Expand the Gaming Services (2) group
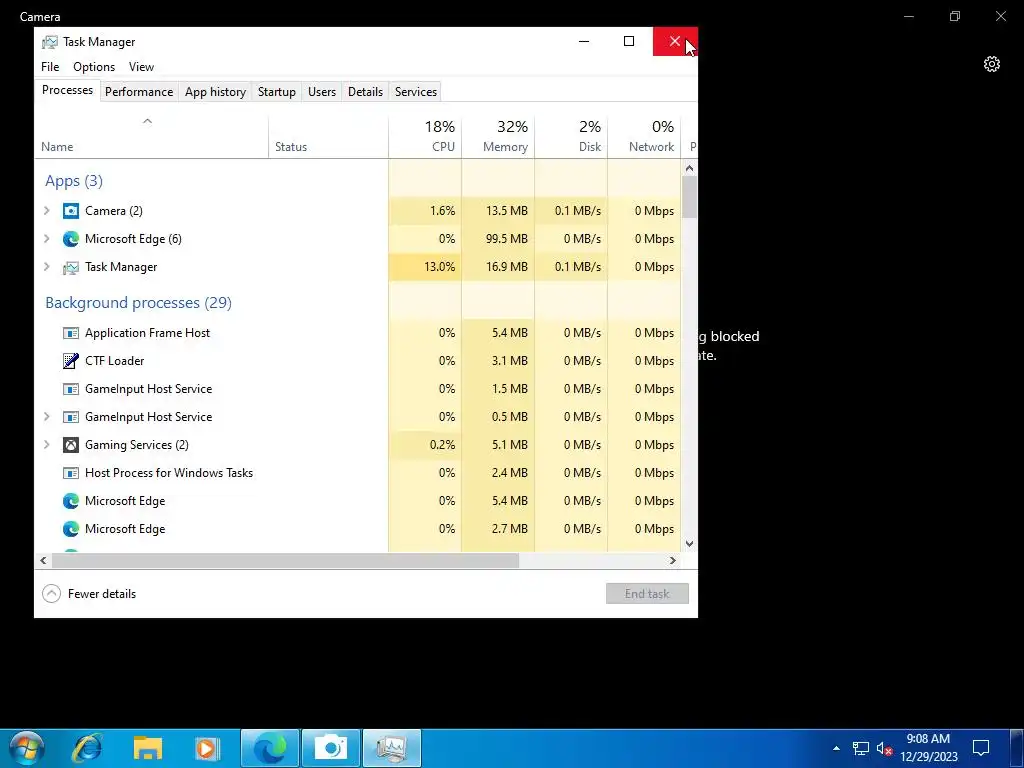1024x768 pixels. point(46,445)
